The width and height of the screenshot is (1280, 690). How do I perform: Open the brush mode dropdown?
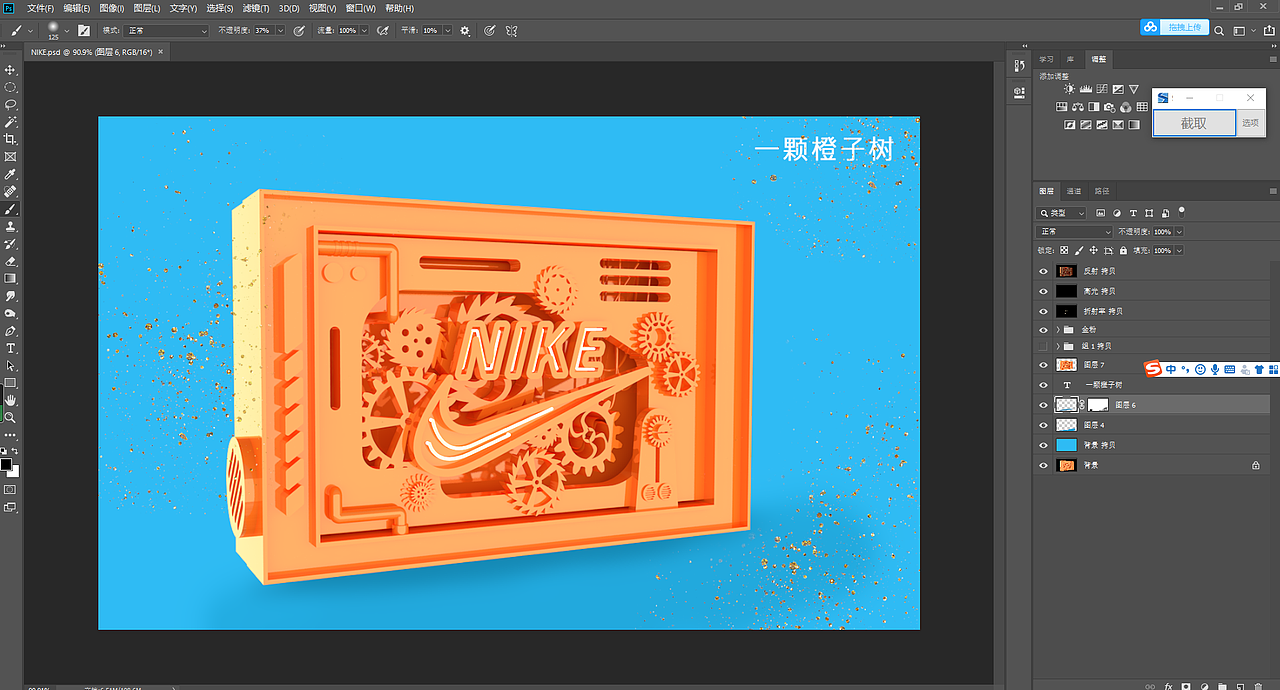click(166, 30)
